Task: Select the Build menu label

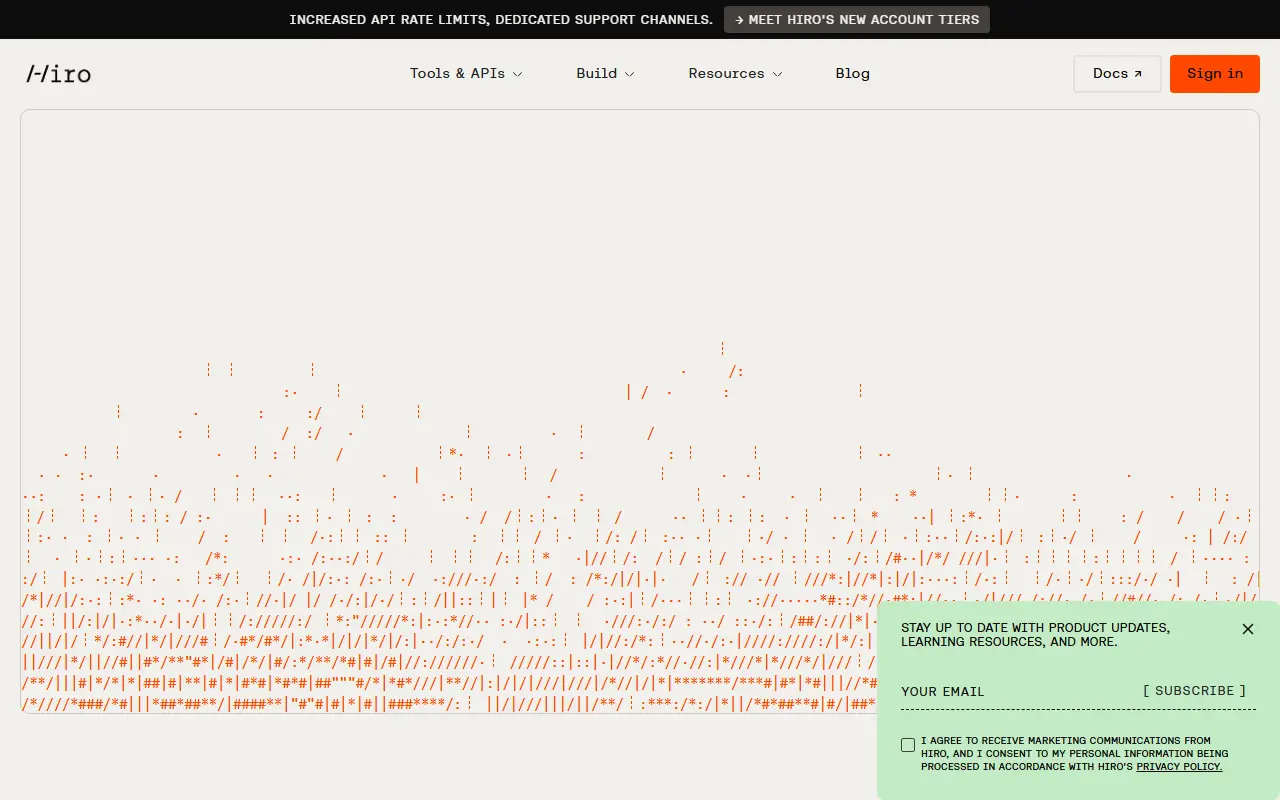Action: click(x=597, y=73)
